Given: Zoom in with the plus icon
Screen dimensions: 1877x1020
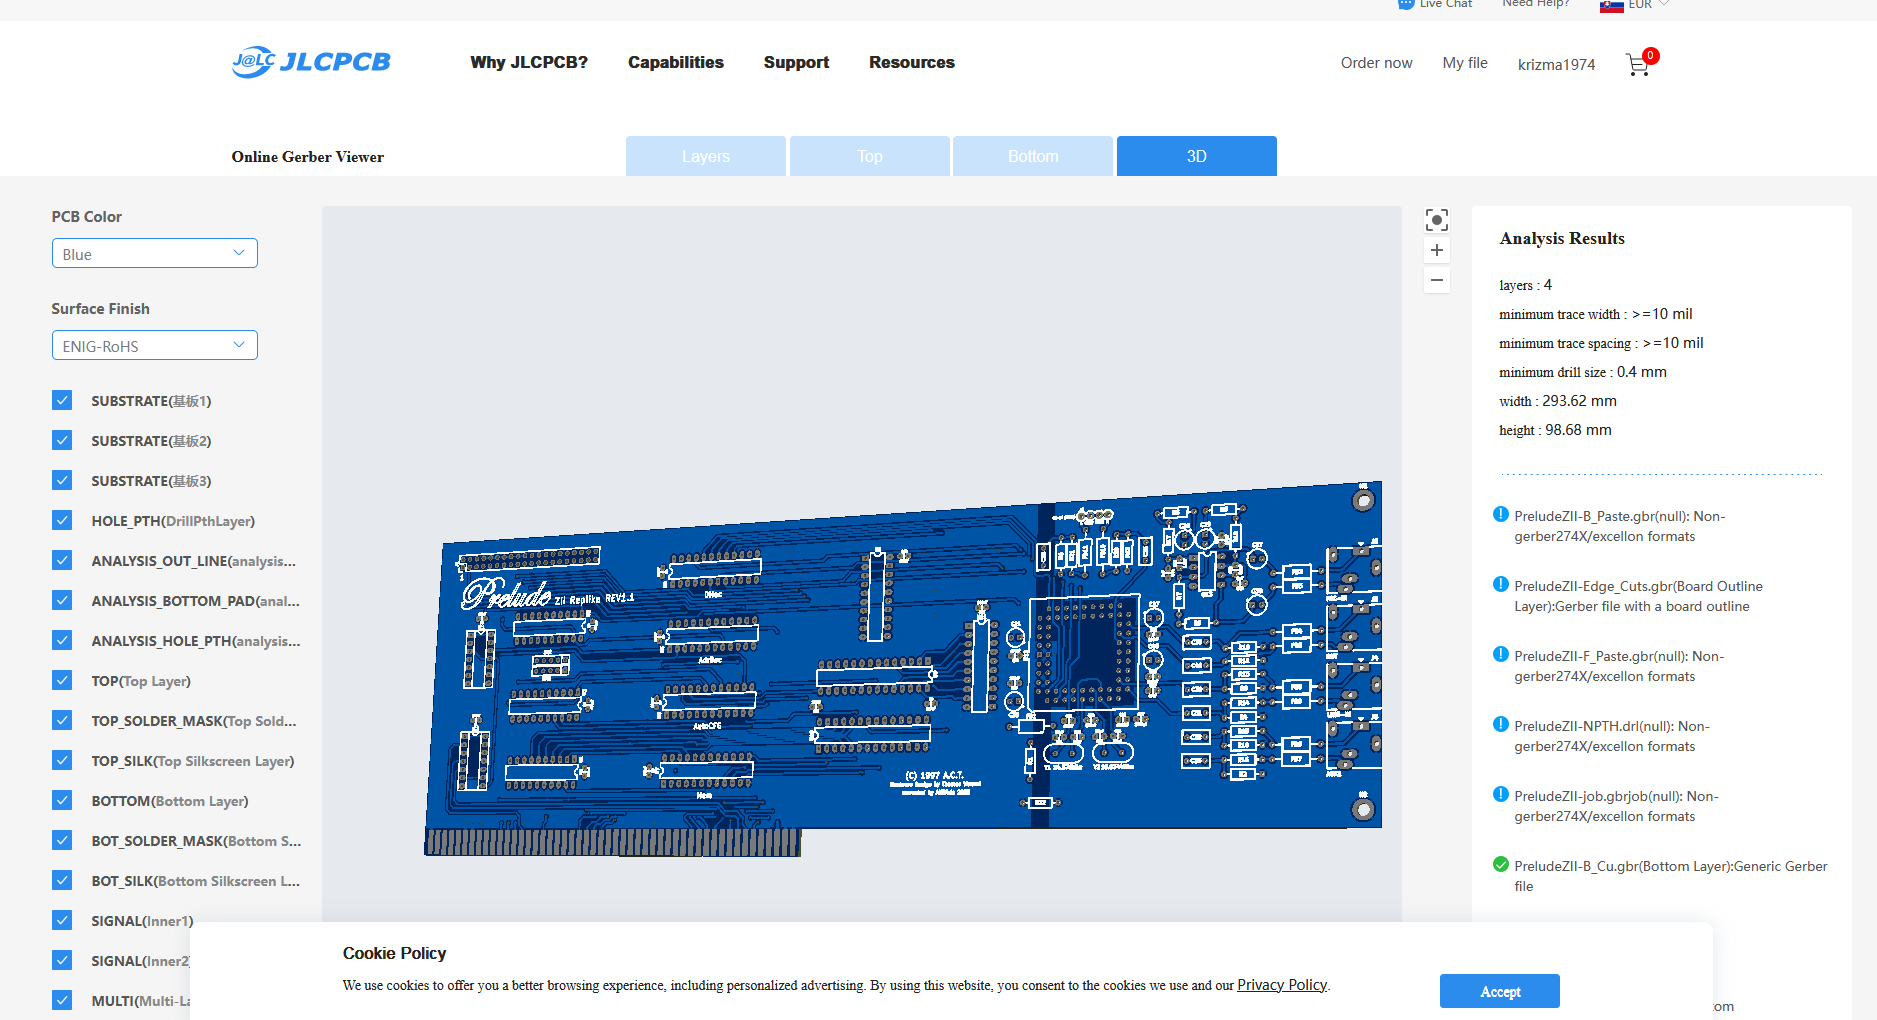Looking at the screenshot, I should 1436,250.
